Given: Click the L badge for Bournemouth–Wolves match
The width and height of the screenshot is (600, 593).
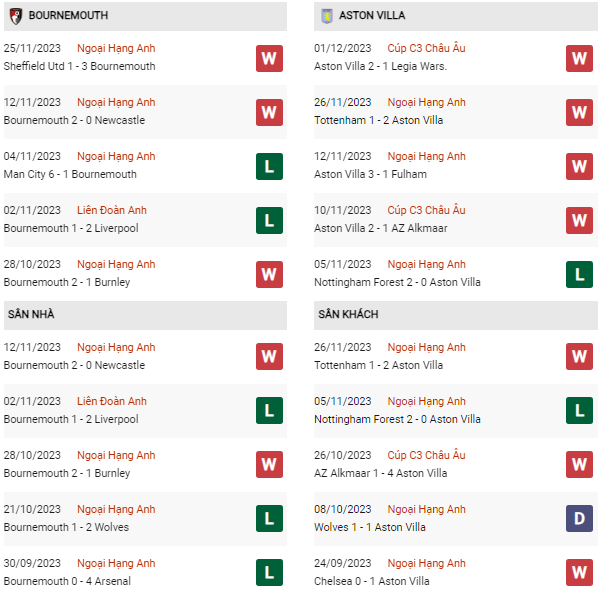Looking at the screenshot, I should (x=269, y=518).
